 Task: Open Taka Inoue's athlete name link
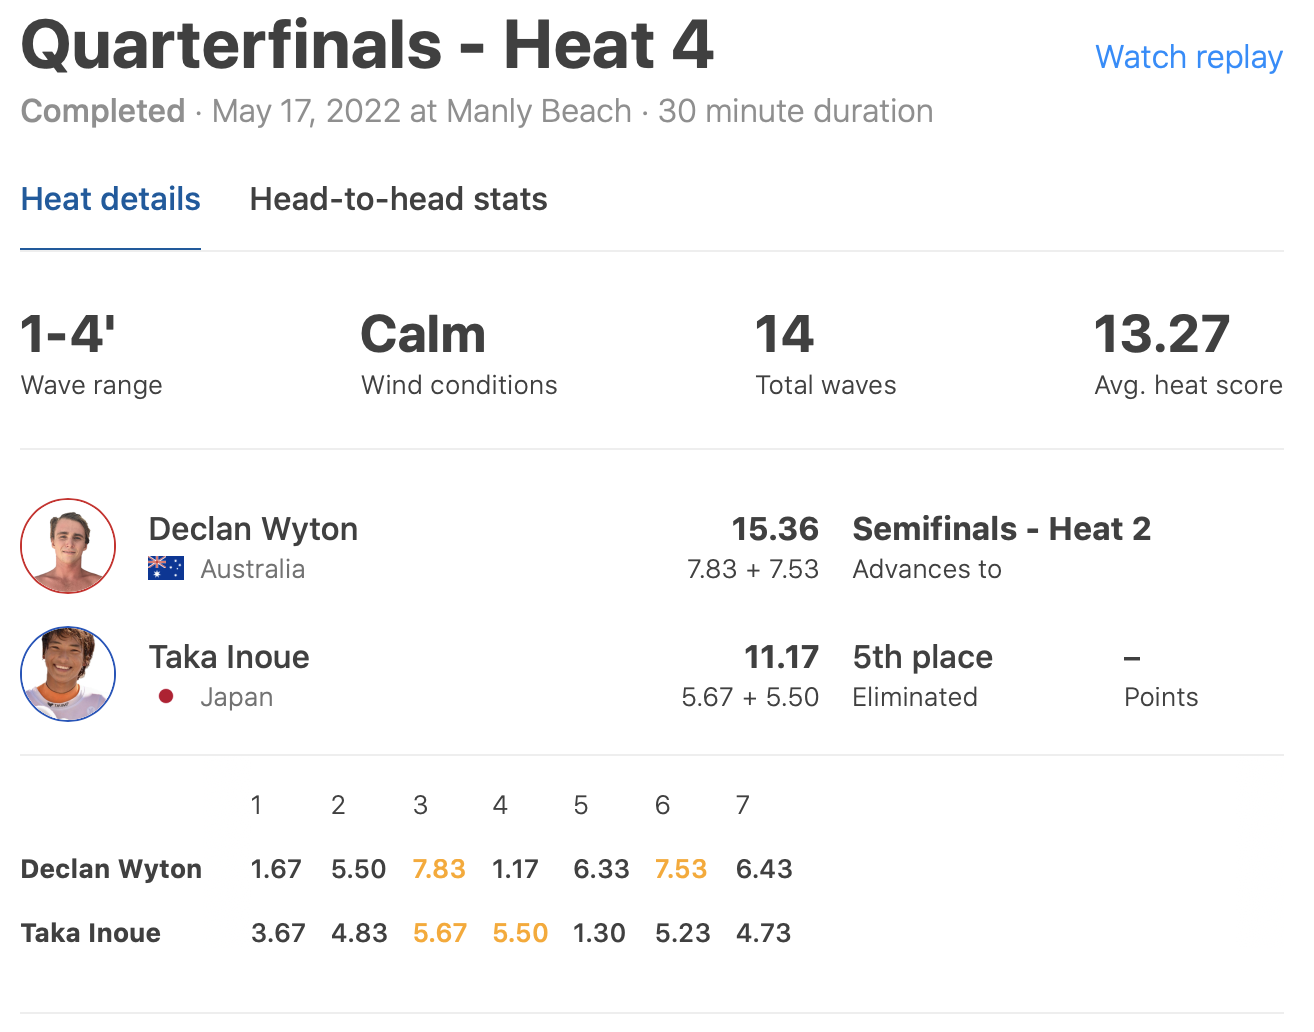click(229, 657)
